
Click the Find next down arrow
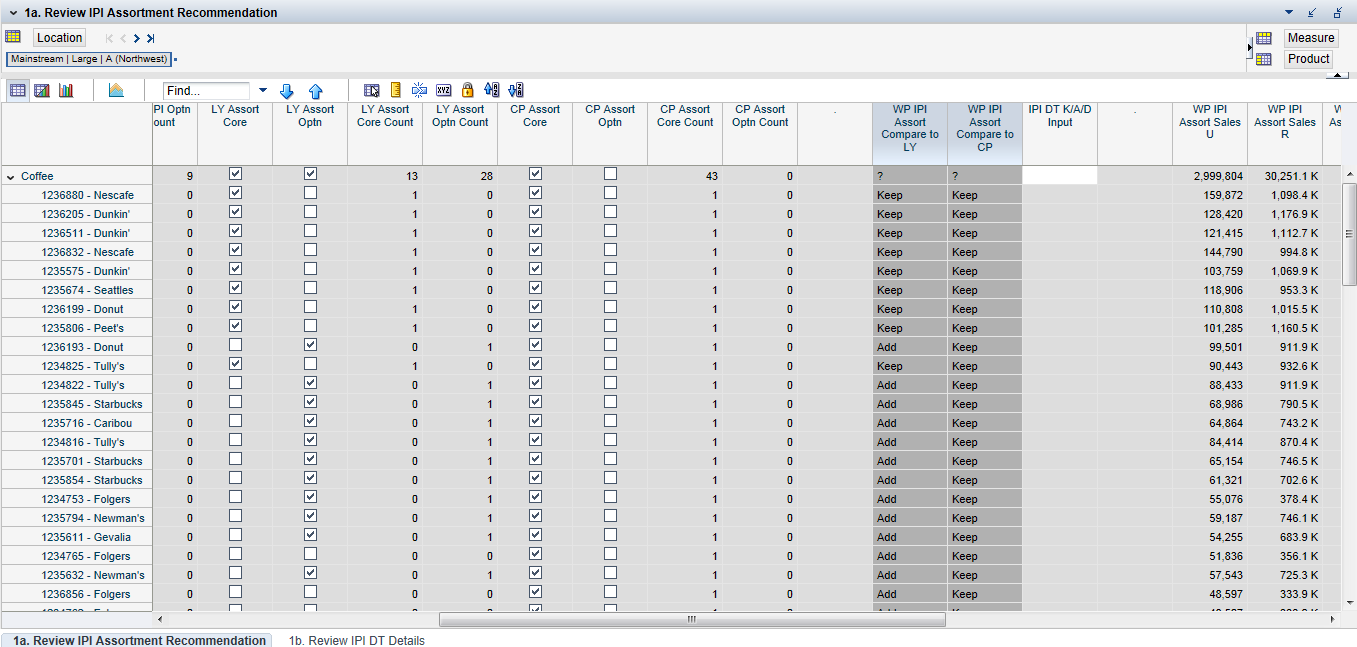point(287,90)
